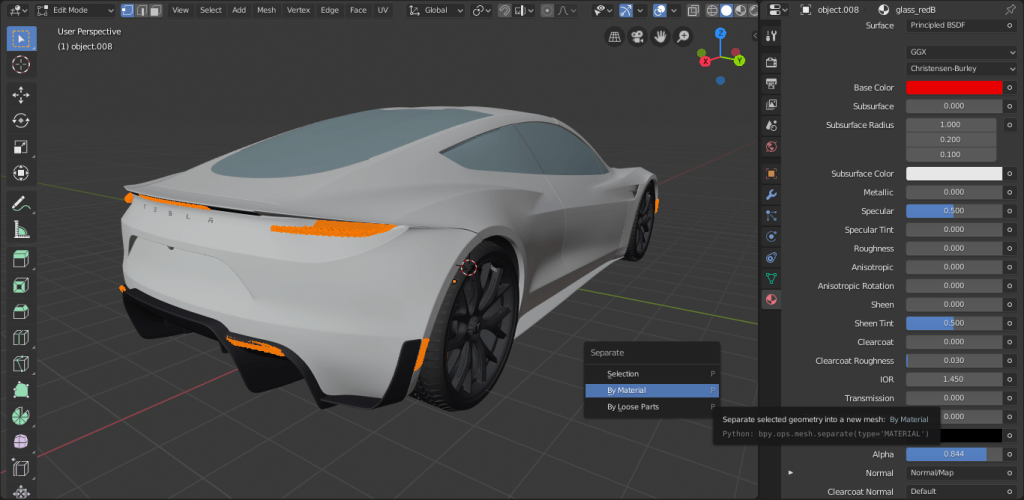Screen dimensions: 1024x500
Task: Open the Material properties tab
Action: [771, 299]
